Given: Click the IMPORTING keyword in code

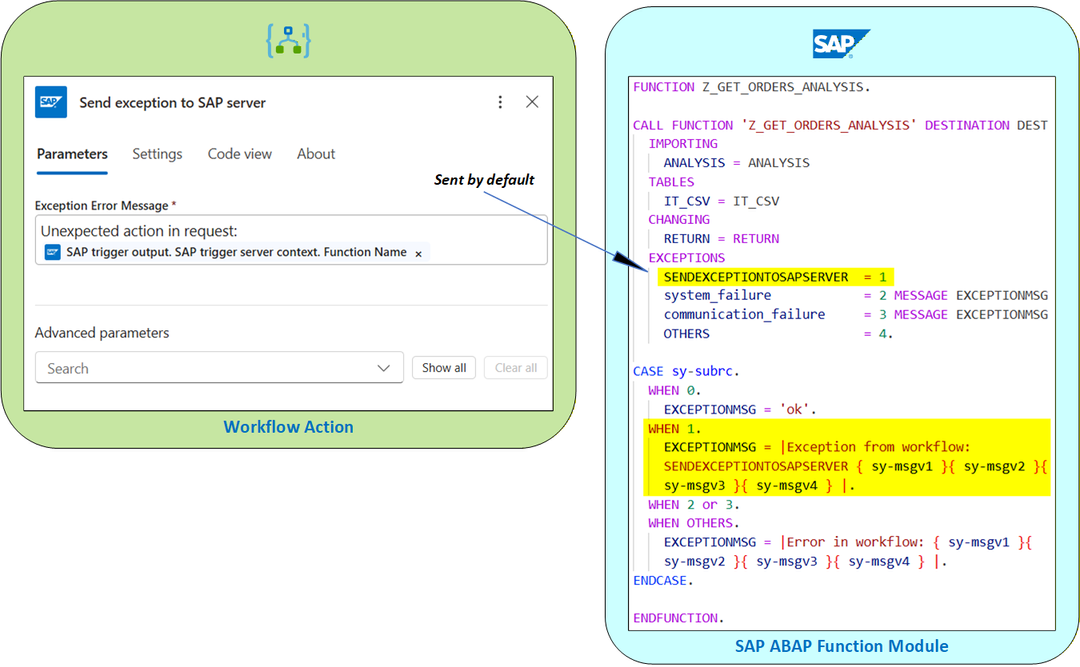Looking at the screenshot, I should pos(683,144).
